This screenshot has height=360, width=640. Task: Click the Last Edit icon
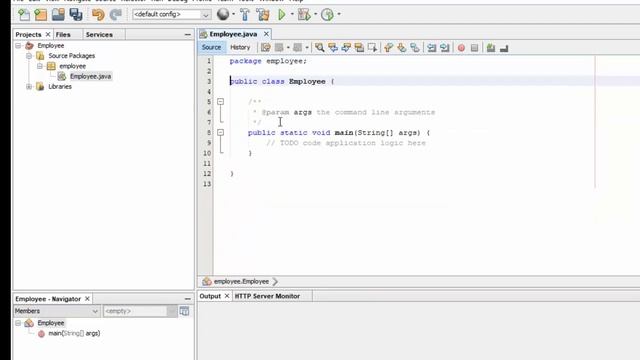pos(266,48)
